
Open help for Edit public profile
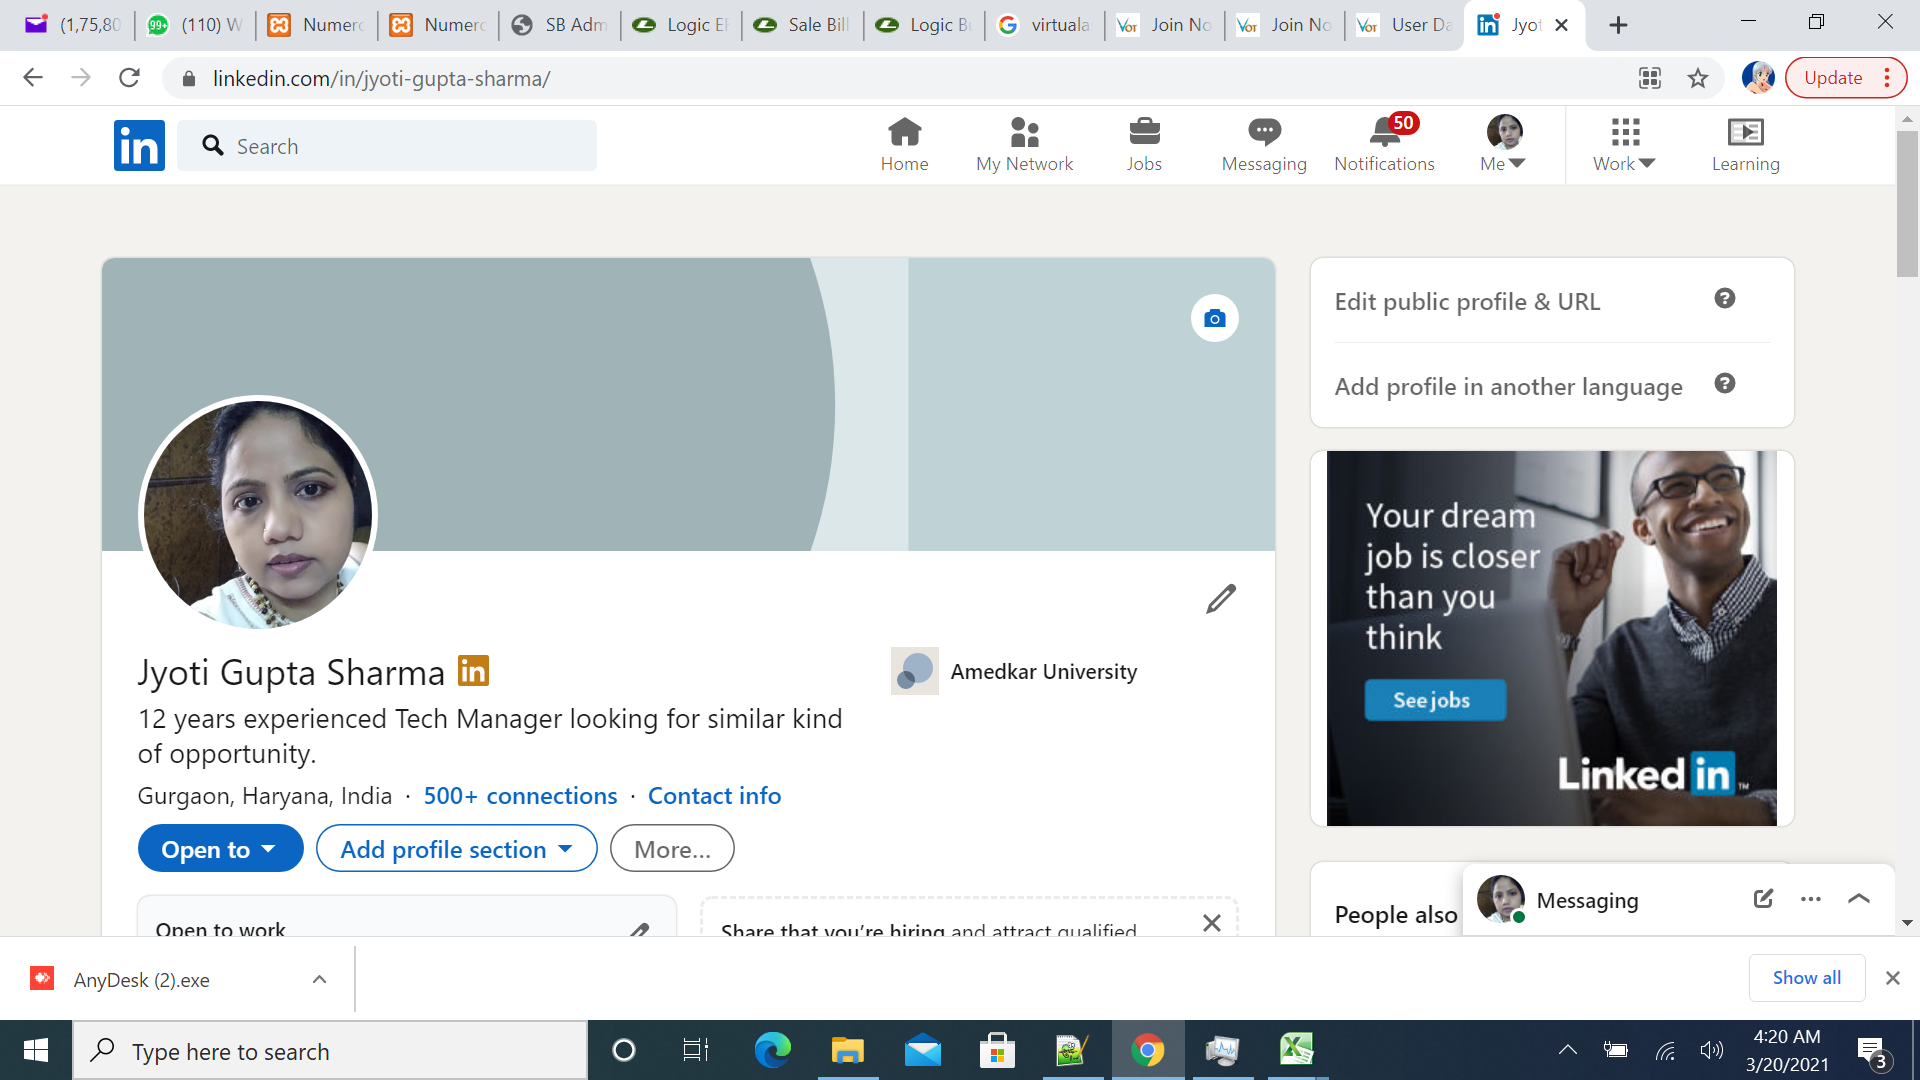[x=1724, y=298]
